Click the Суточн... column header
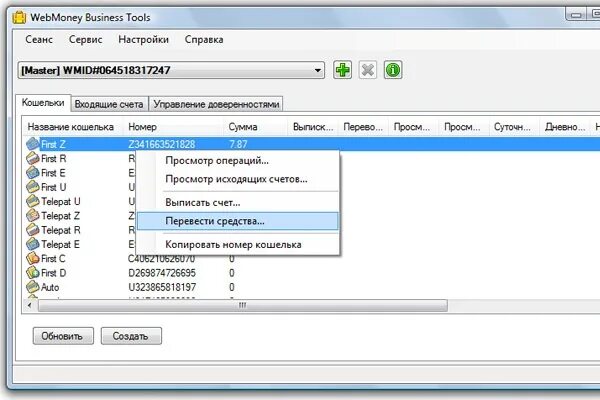The width and height of the screenshot is (600, 400). point(514,127)
